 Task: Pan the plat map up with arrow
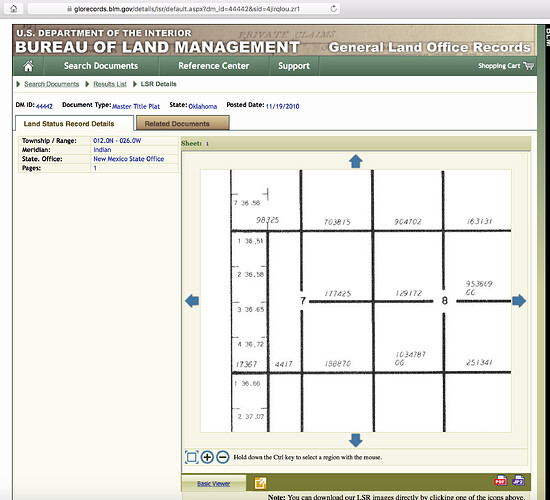tap(356, 161)
